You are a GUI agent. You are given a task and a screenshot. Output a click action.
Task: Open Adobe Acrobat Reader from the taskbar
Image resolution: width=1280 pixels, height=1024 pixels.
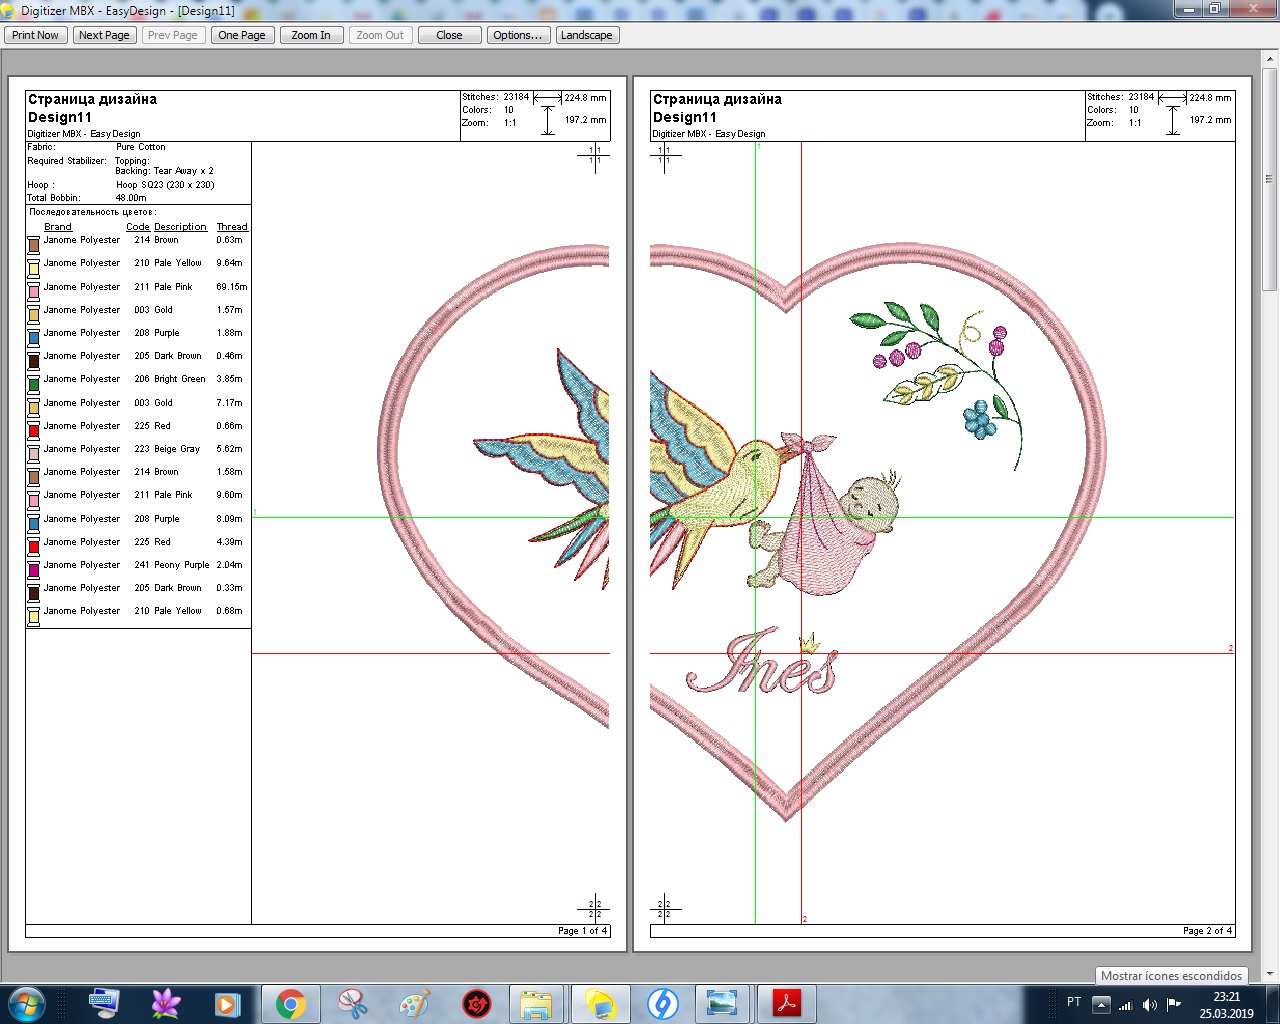tap(786, 1003)
